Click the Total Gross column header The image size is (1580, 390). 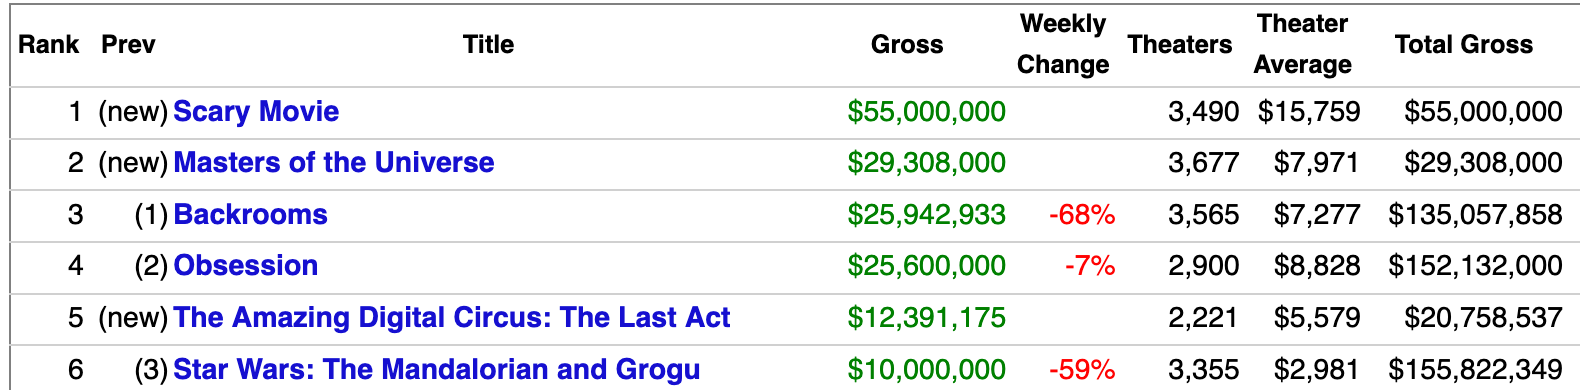click(1464, 44)
